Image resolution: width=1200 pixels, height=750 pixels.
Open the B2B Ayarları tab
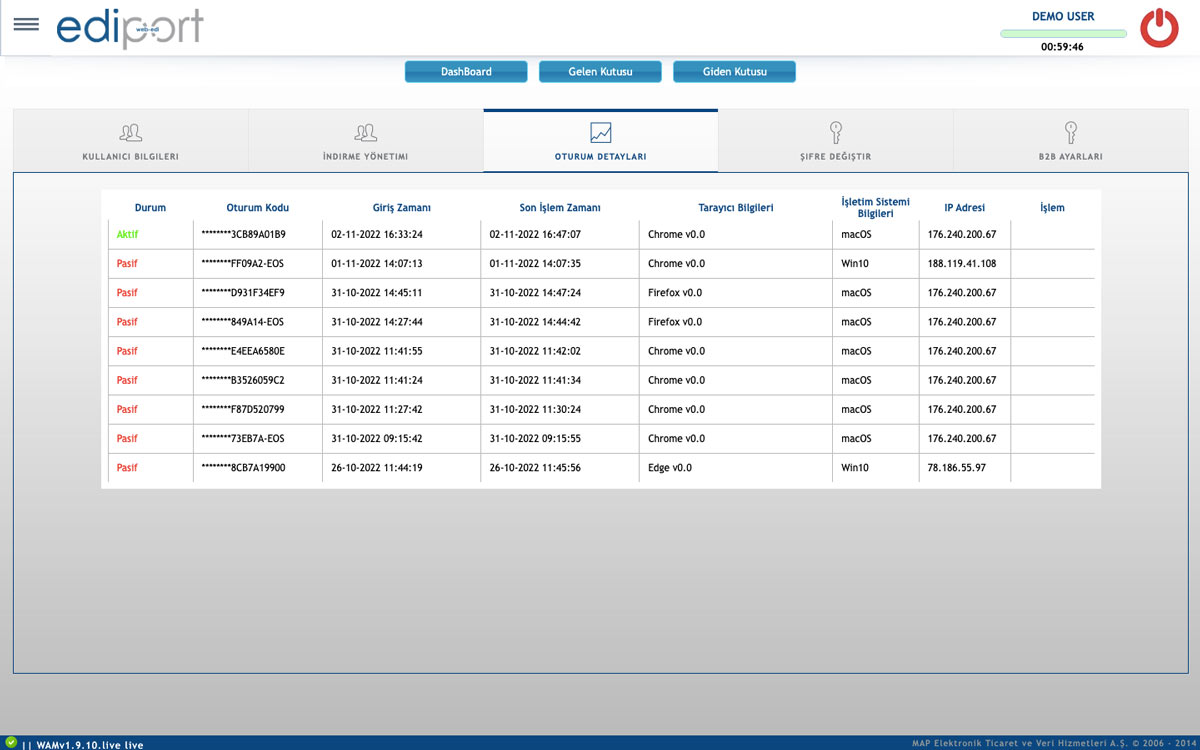point(1071,140)
